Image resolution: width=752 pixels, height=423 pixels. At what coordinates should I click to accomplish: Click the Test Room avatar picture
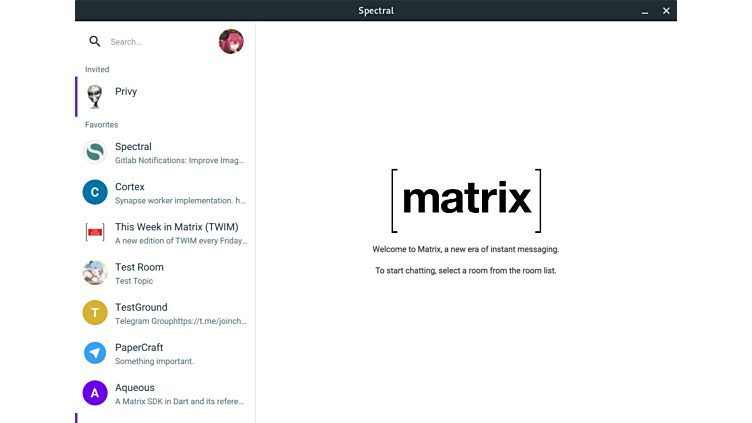(x=95, y=272)
